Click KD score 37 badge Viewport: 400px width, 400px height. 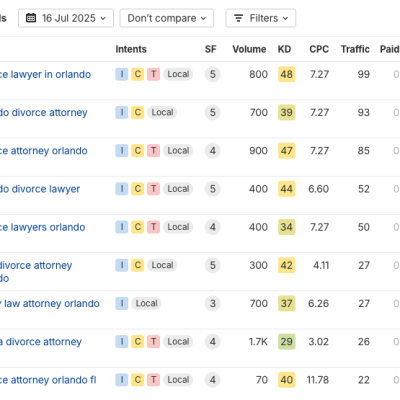[287, 304]
